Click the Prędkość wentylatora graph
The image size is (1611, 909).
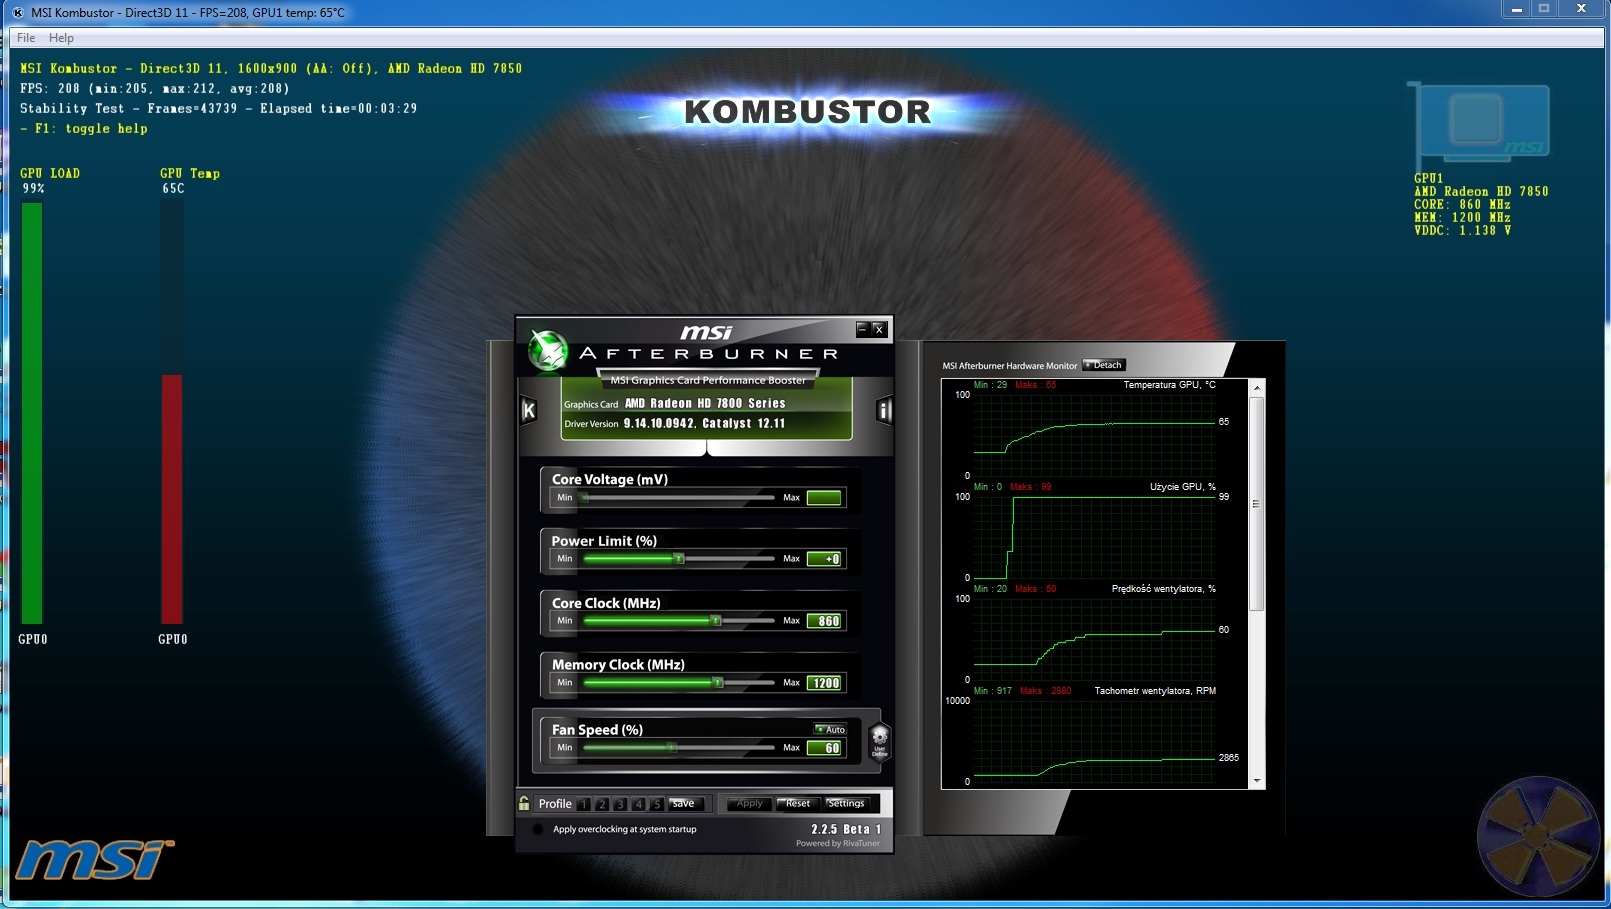[1095, 639]
